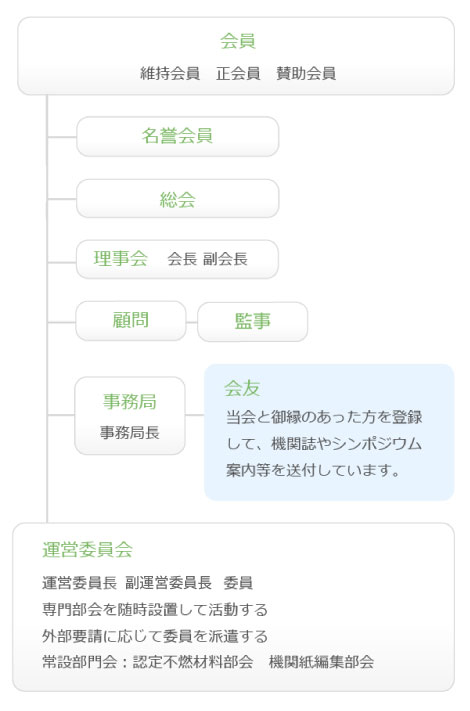This screenshot has height=711, width=470.
Task: Click the 会友 heading in blue box
Action: [242, 388]
